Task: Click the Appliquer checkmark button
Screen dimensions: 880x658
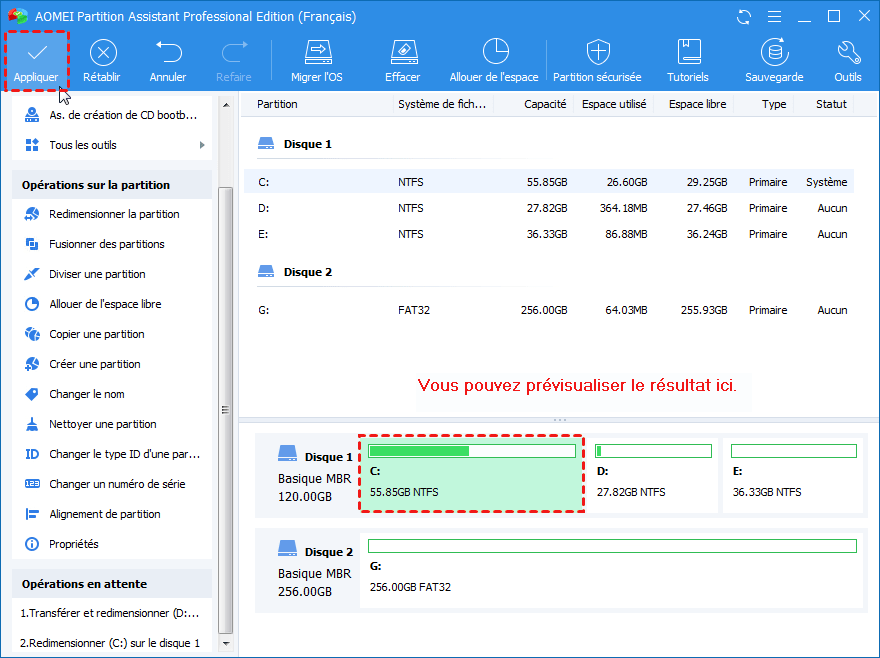Action: [36, 61]
